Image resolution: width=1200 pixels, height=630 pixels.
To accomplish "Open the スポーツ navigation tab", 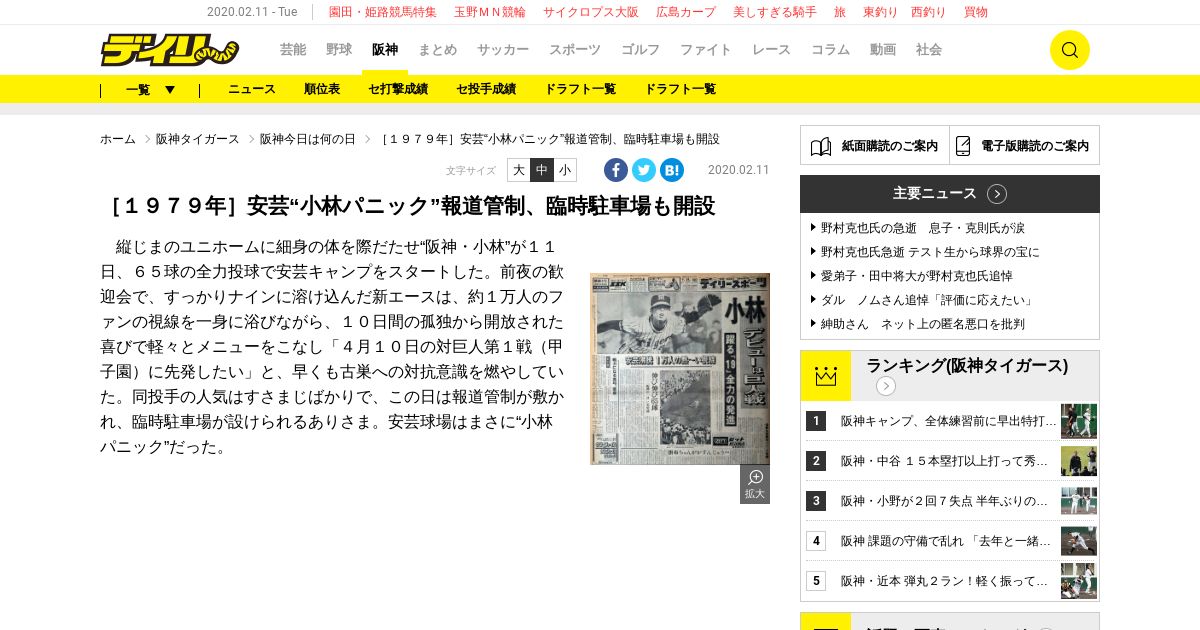I will [x=575, y=49].
